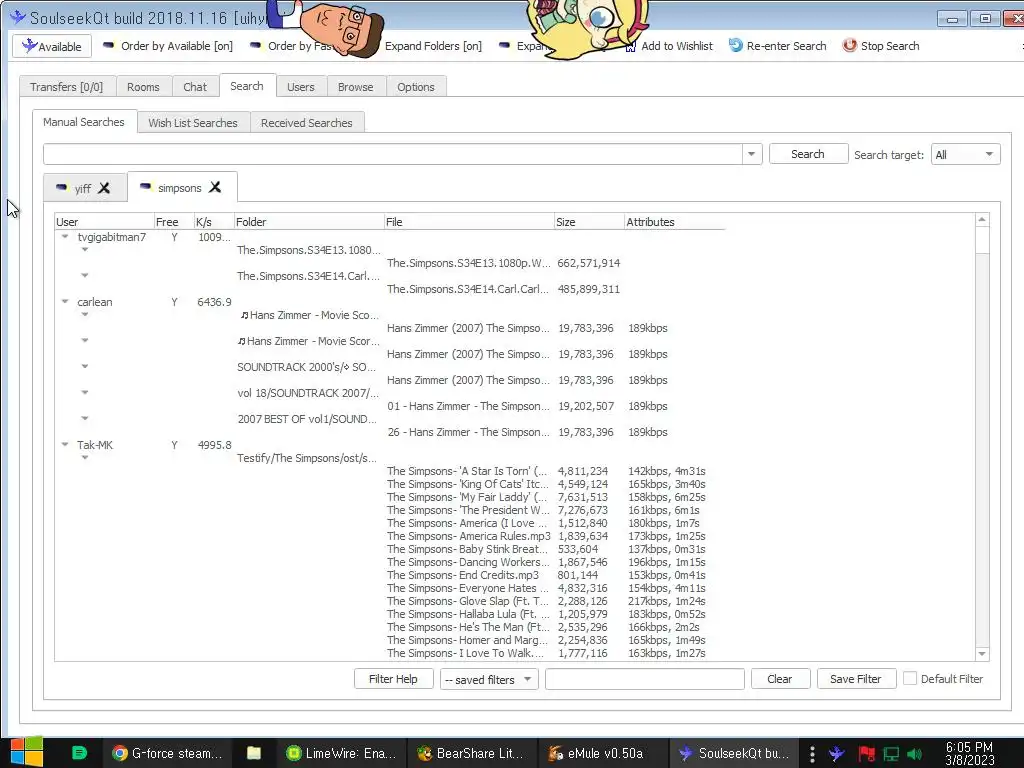Enable the Default Filter checkbox
This screenshot has height=768, width=1024.
click(x=910, y=679)
